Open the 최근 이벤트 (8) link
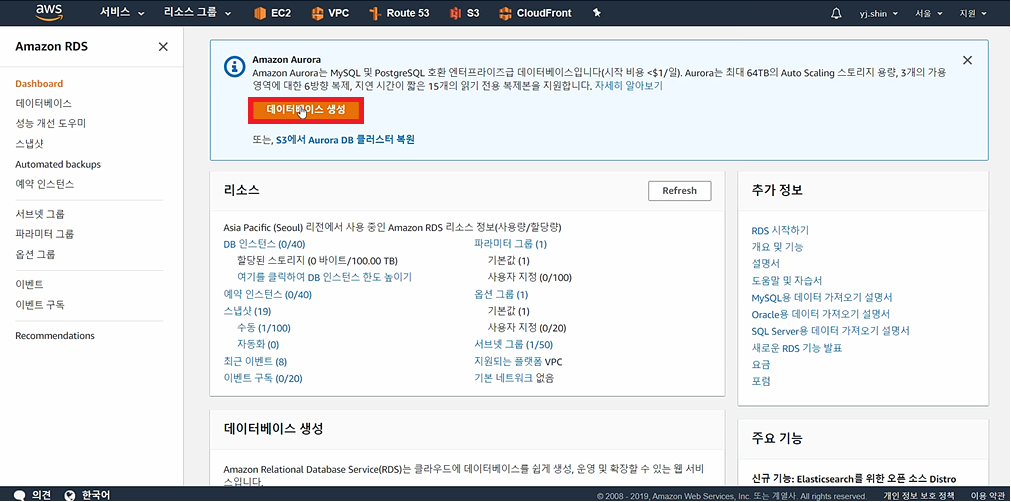 click(x=255, y=362)
